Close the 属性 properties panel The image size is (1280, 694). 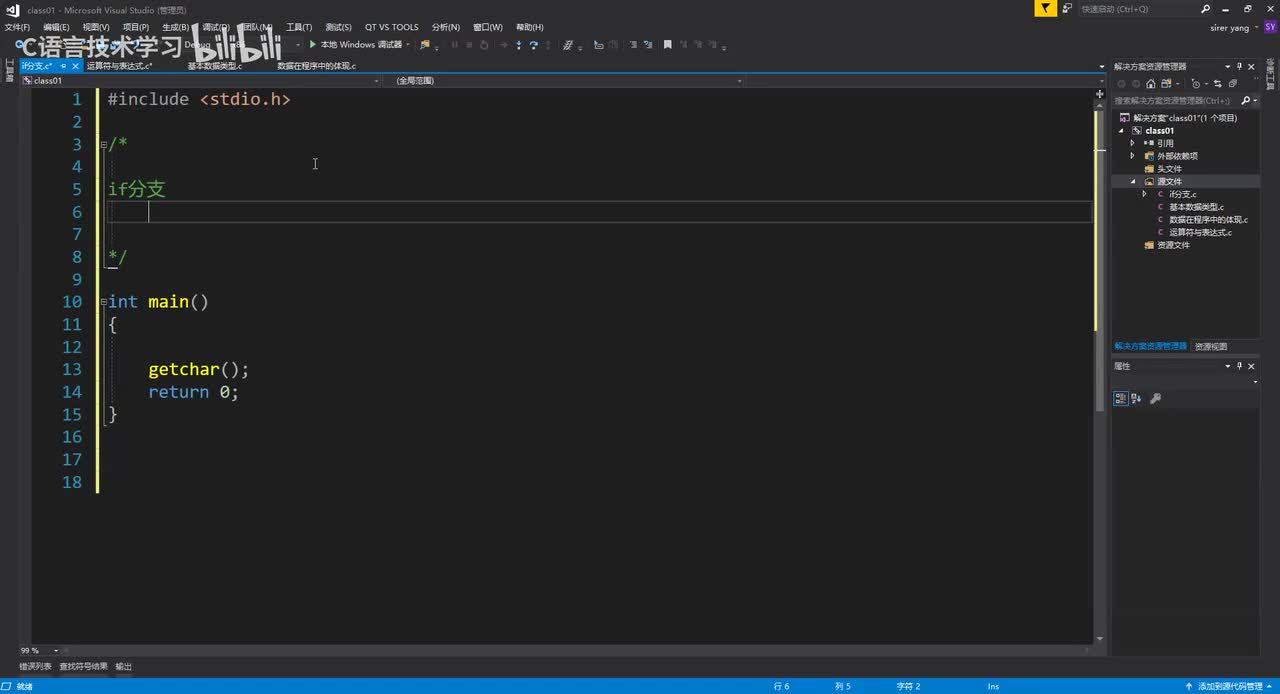[x=1251, y=366]
